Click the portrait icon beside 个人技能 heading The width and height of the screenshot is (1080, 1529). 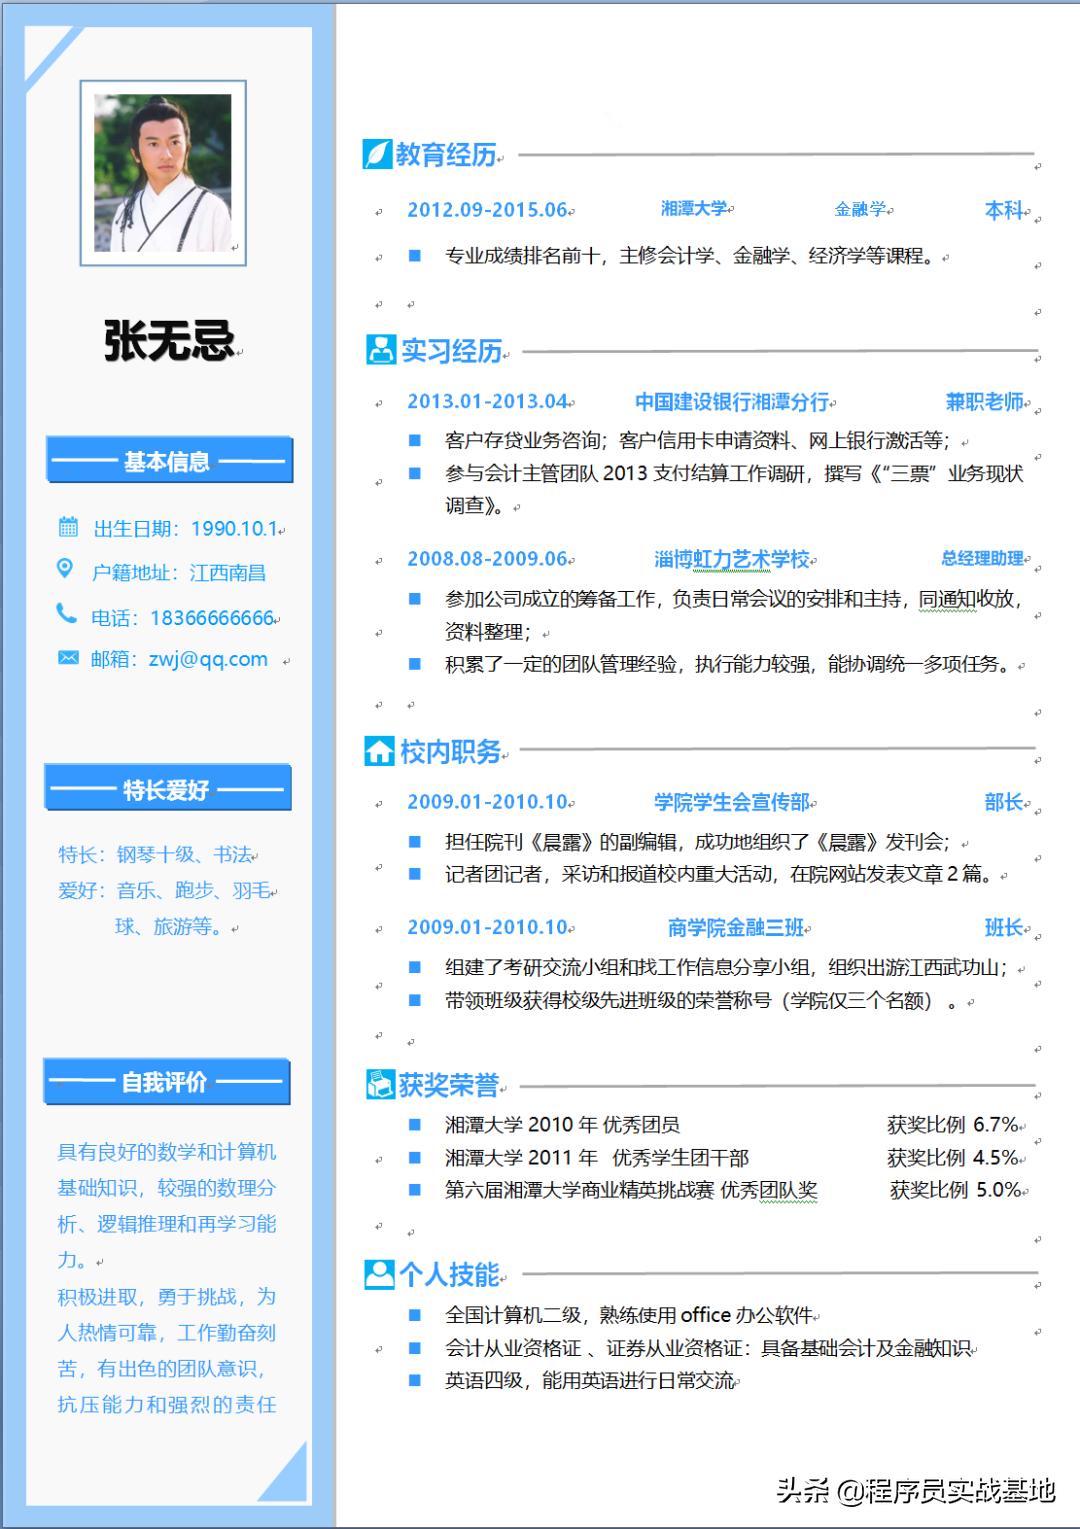click(x=378, y=1272)
